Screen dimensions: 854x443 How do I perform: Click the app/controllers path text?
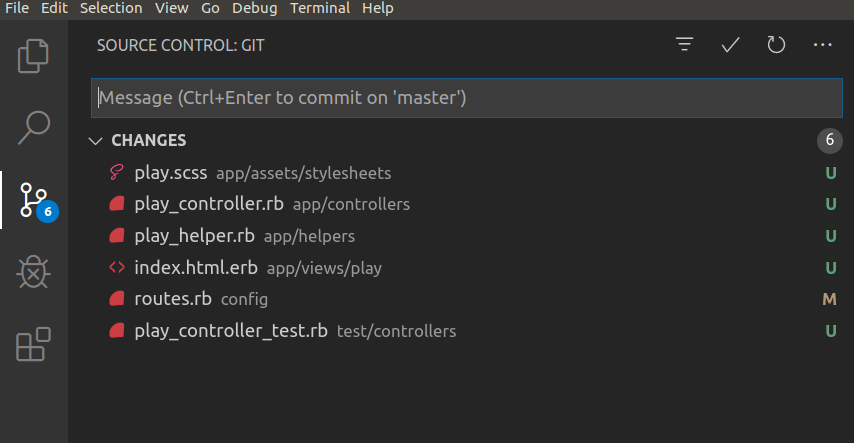coord(351,204)
